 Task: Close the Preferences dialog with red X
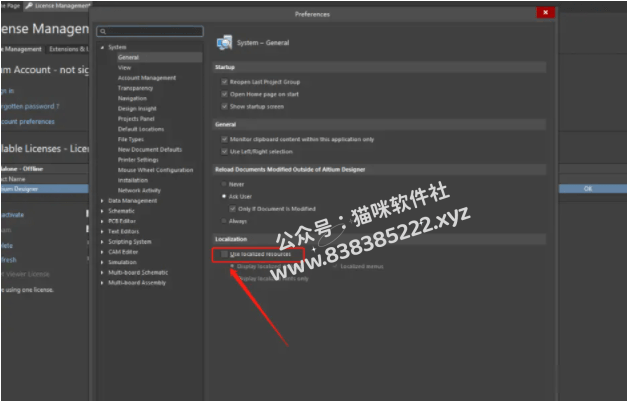click(x=545, y=12)
